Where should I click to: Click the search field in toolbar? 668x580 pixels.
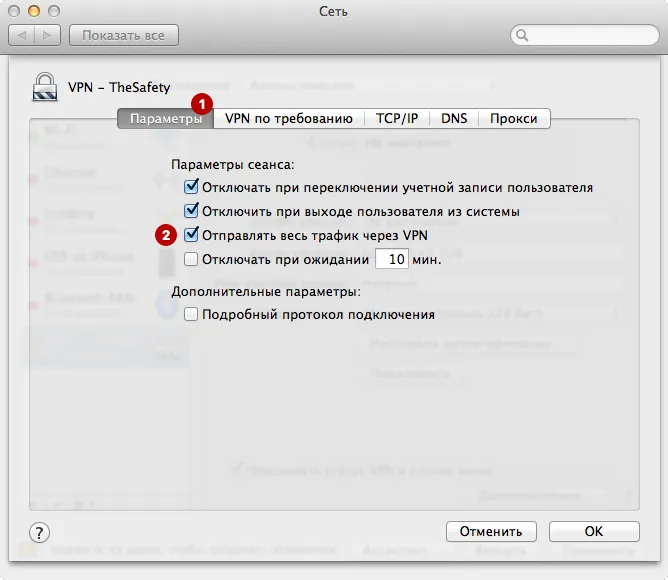pyautogui.click(x=584, y=35)
